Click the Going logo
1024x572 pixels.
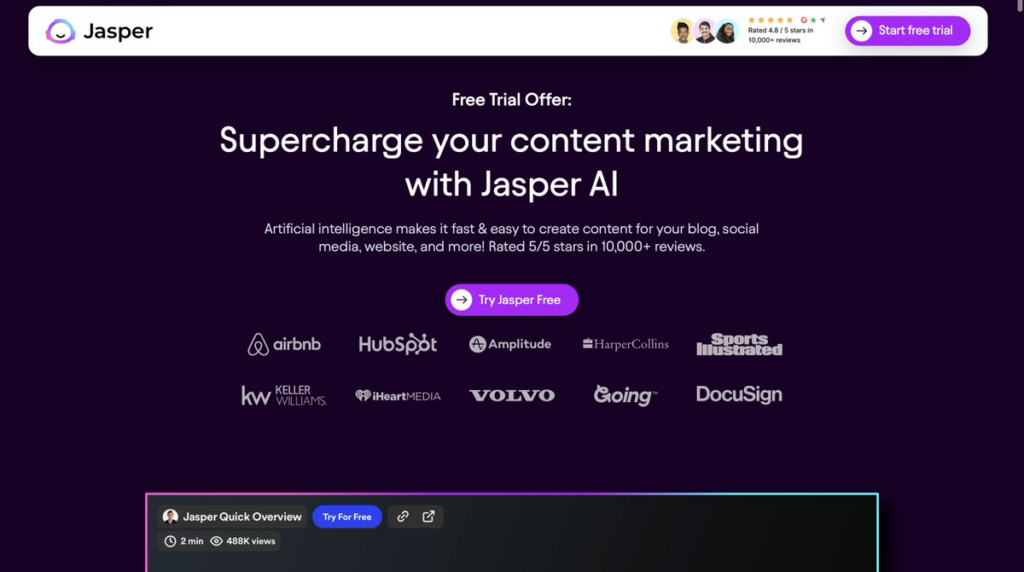point(625,394)
